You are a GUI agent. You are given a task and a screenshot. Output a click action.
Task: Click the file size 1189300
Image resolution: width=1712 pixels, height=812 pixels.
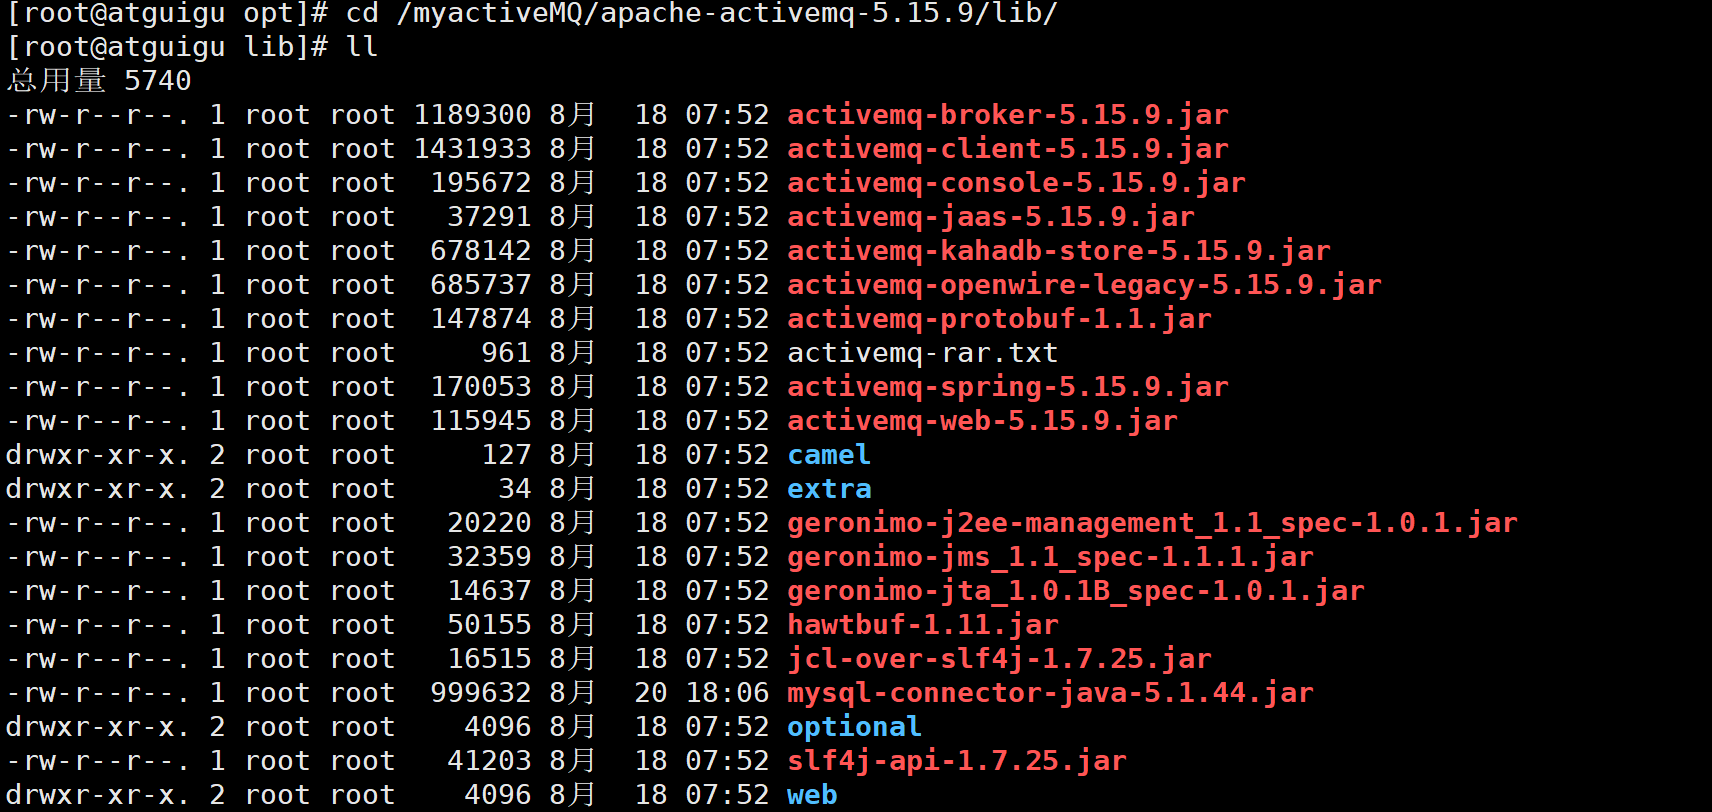point(473,116)
